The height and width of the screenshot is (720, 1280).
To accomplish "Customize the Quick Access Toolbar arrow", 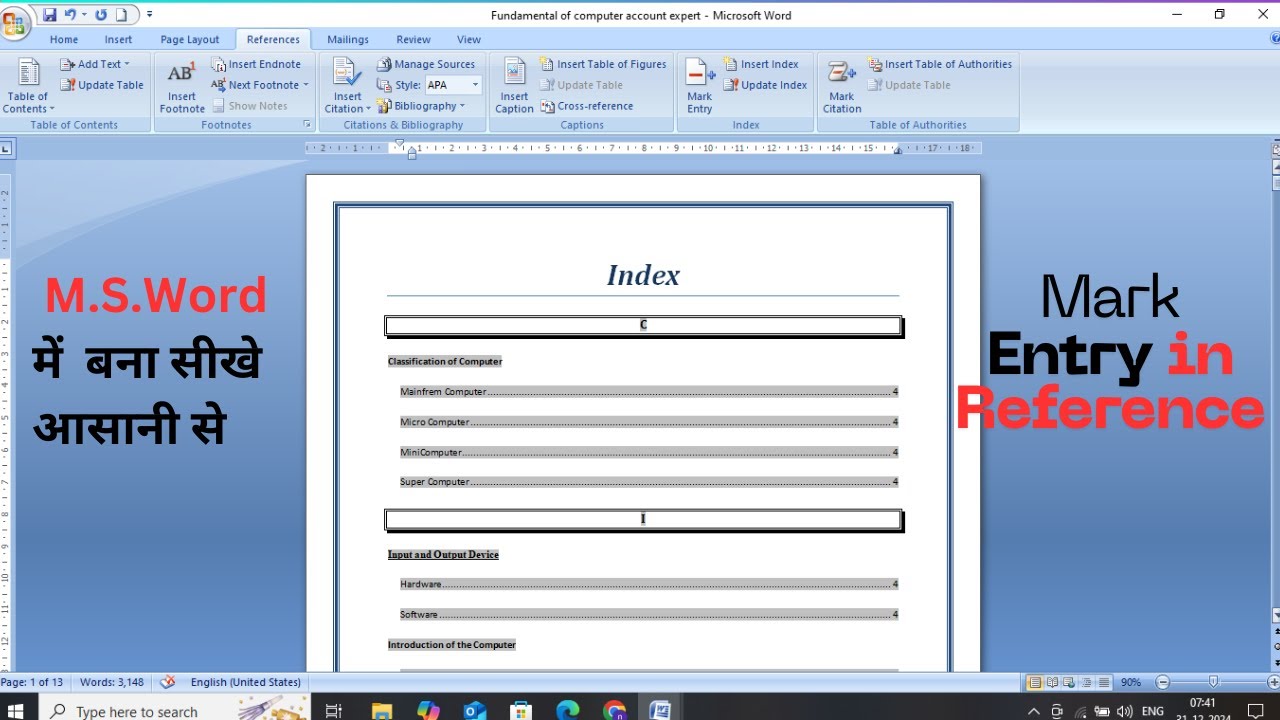I will (149, 15).
